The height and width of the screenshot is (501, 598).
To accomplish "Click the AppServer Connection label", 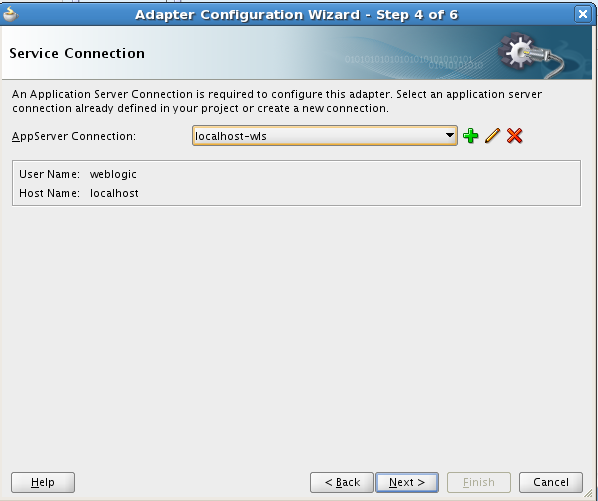I will pyautogui.click(x=74, y=136).
